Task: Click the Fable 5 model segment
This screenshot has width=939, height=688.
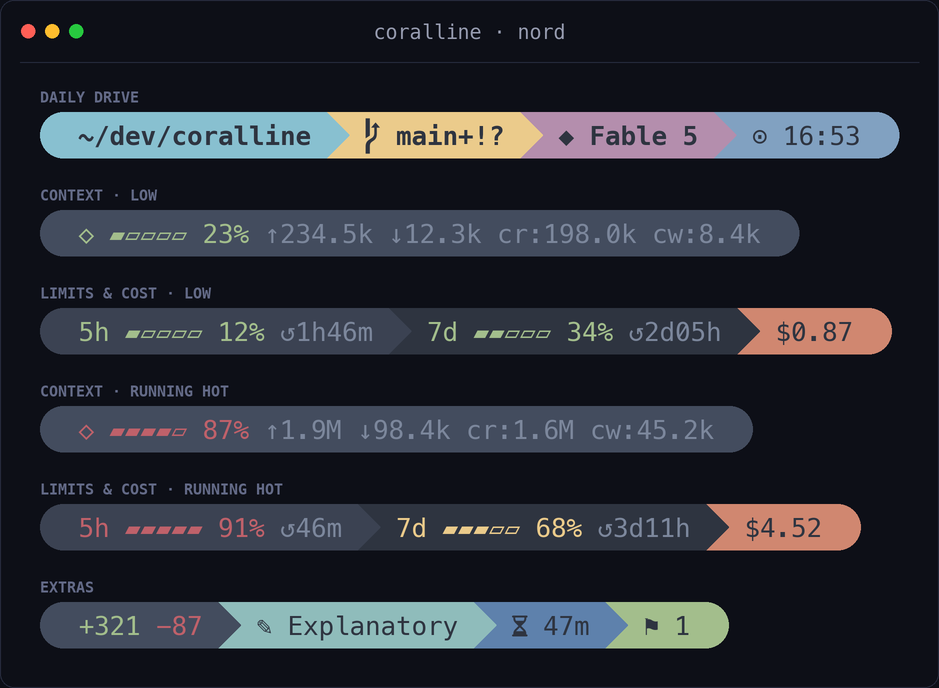Action: 628,136
